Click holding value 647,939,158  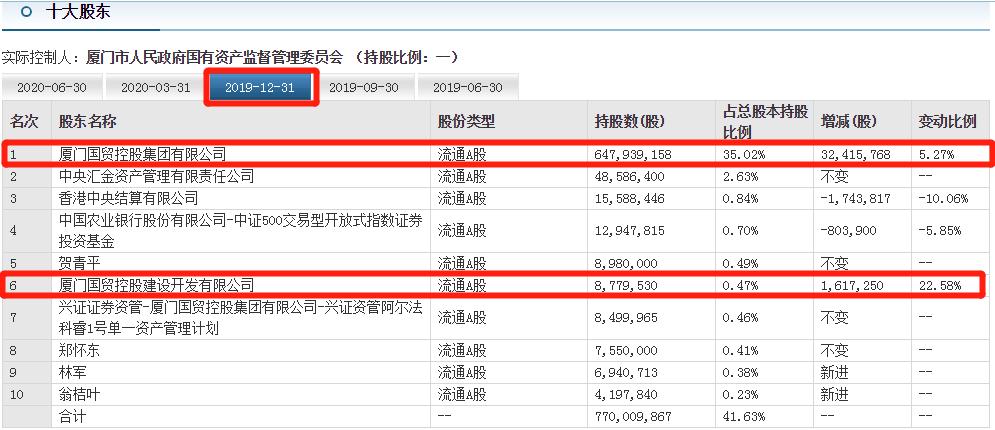click(x=633, y=154)
